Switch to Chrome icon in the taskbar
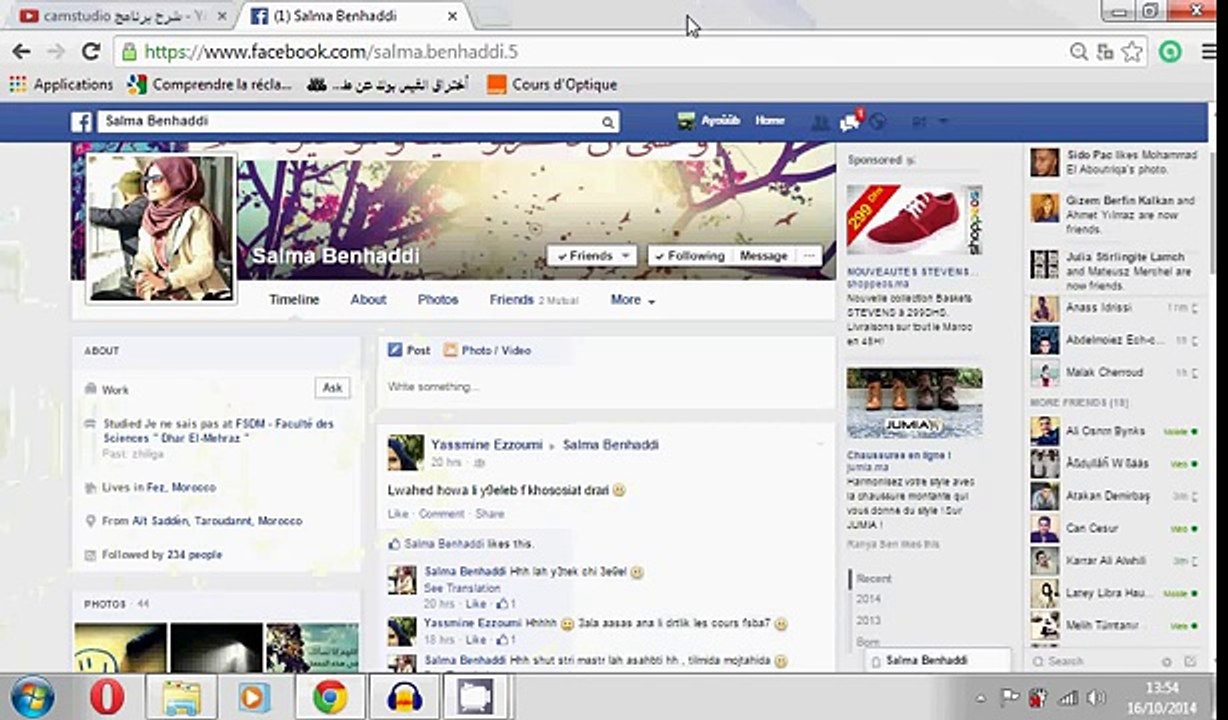Viewport: 1228px width, 720px height. pyautogui.click(x=330, y=696)
